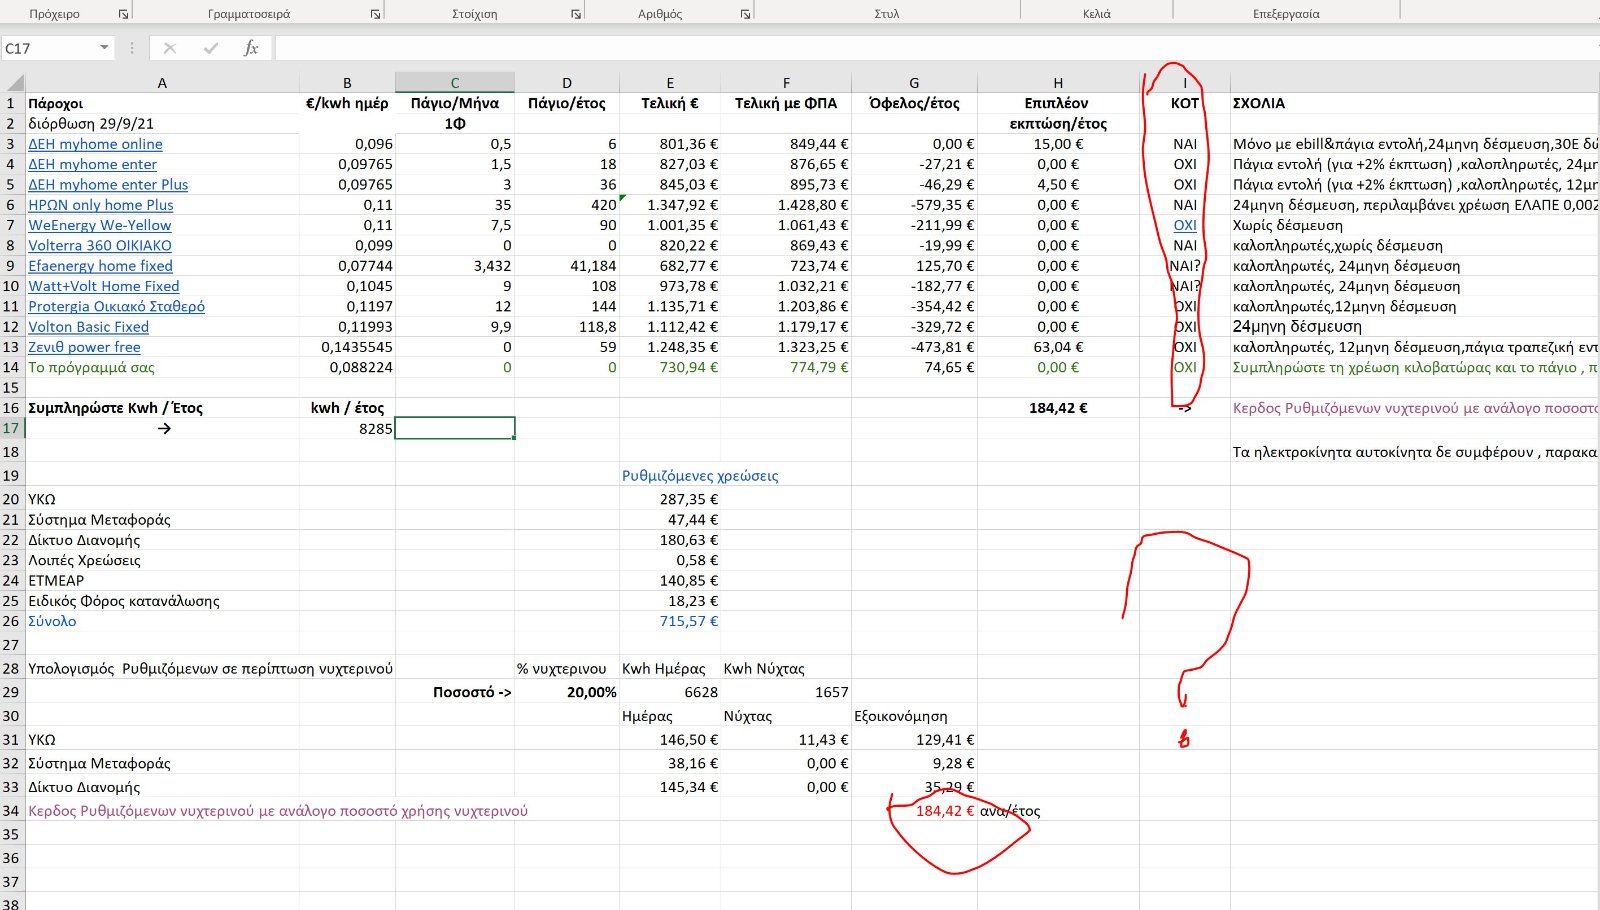Click the 'Ρυθμιζόμενες χρεώσεις' heading cell
Viewport: 1600px width, 910px height.
700,476
